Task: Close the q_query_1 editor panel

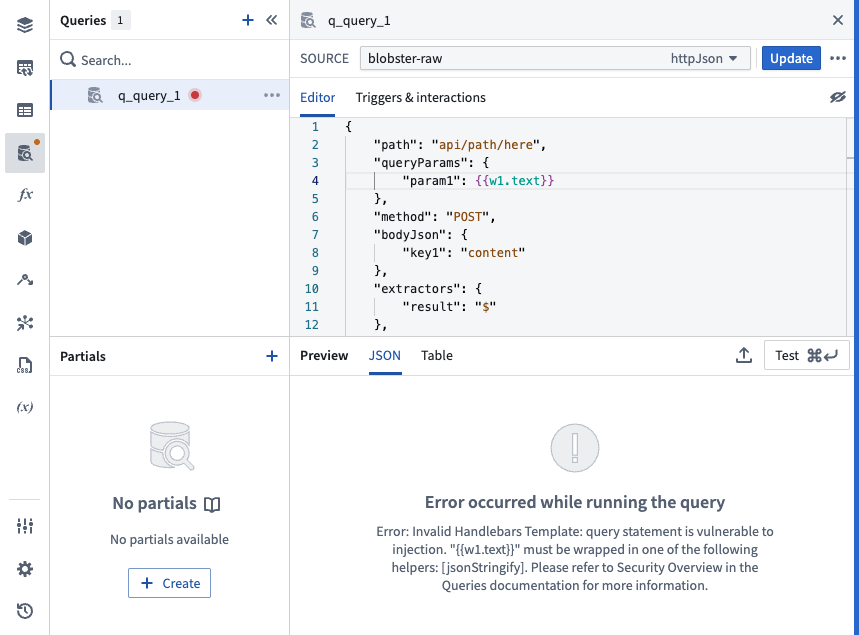Action: (x=838, y=20)
